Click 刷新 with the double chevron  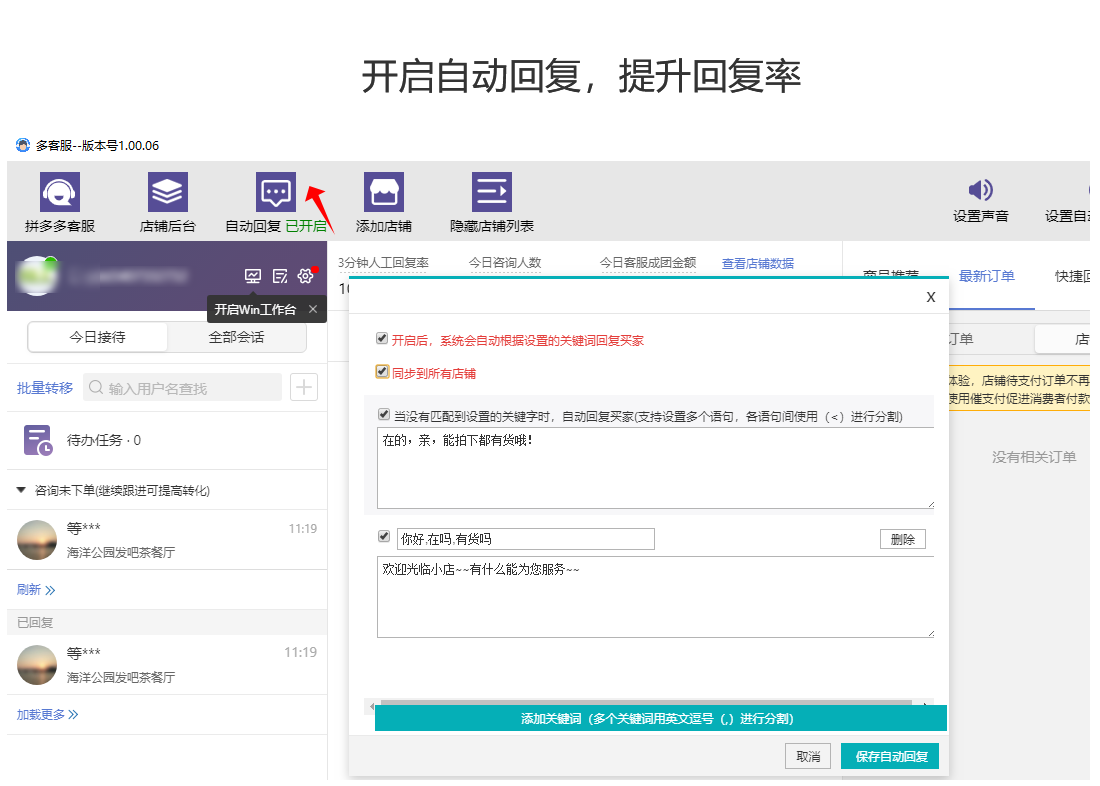click(x=36, y=590)
